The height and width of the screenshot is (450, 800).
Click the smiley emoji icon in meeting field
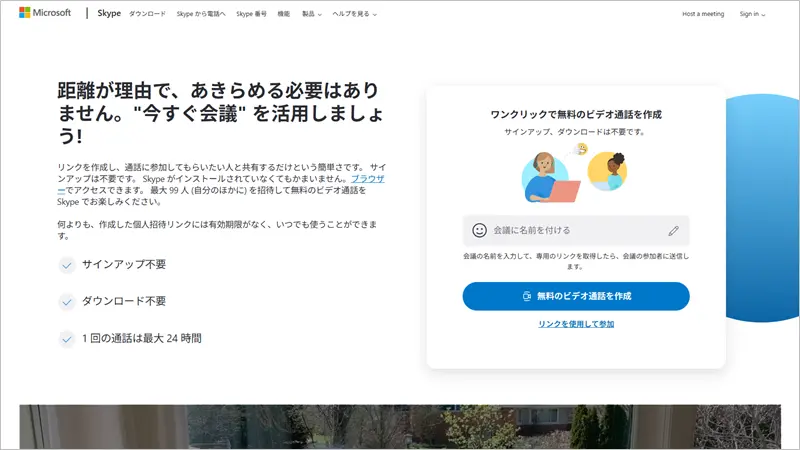point(479,230)
